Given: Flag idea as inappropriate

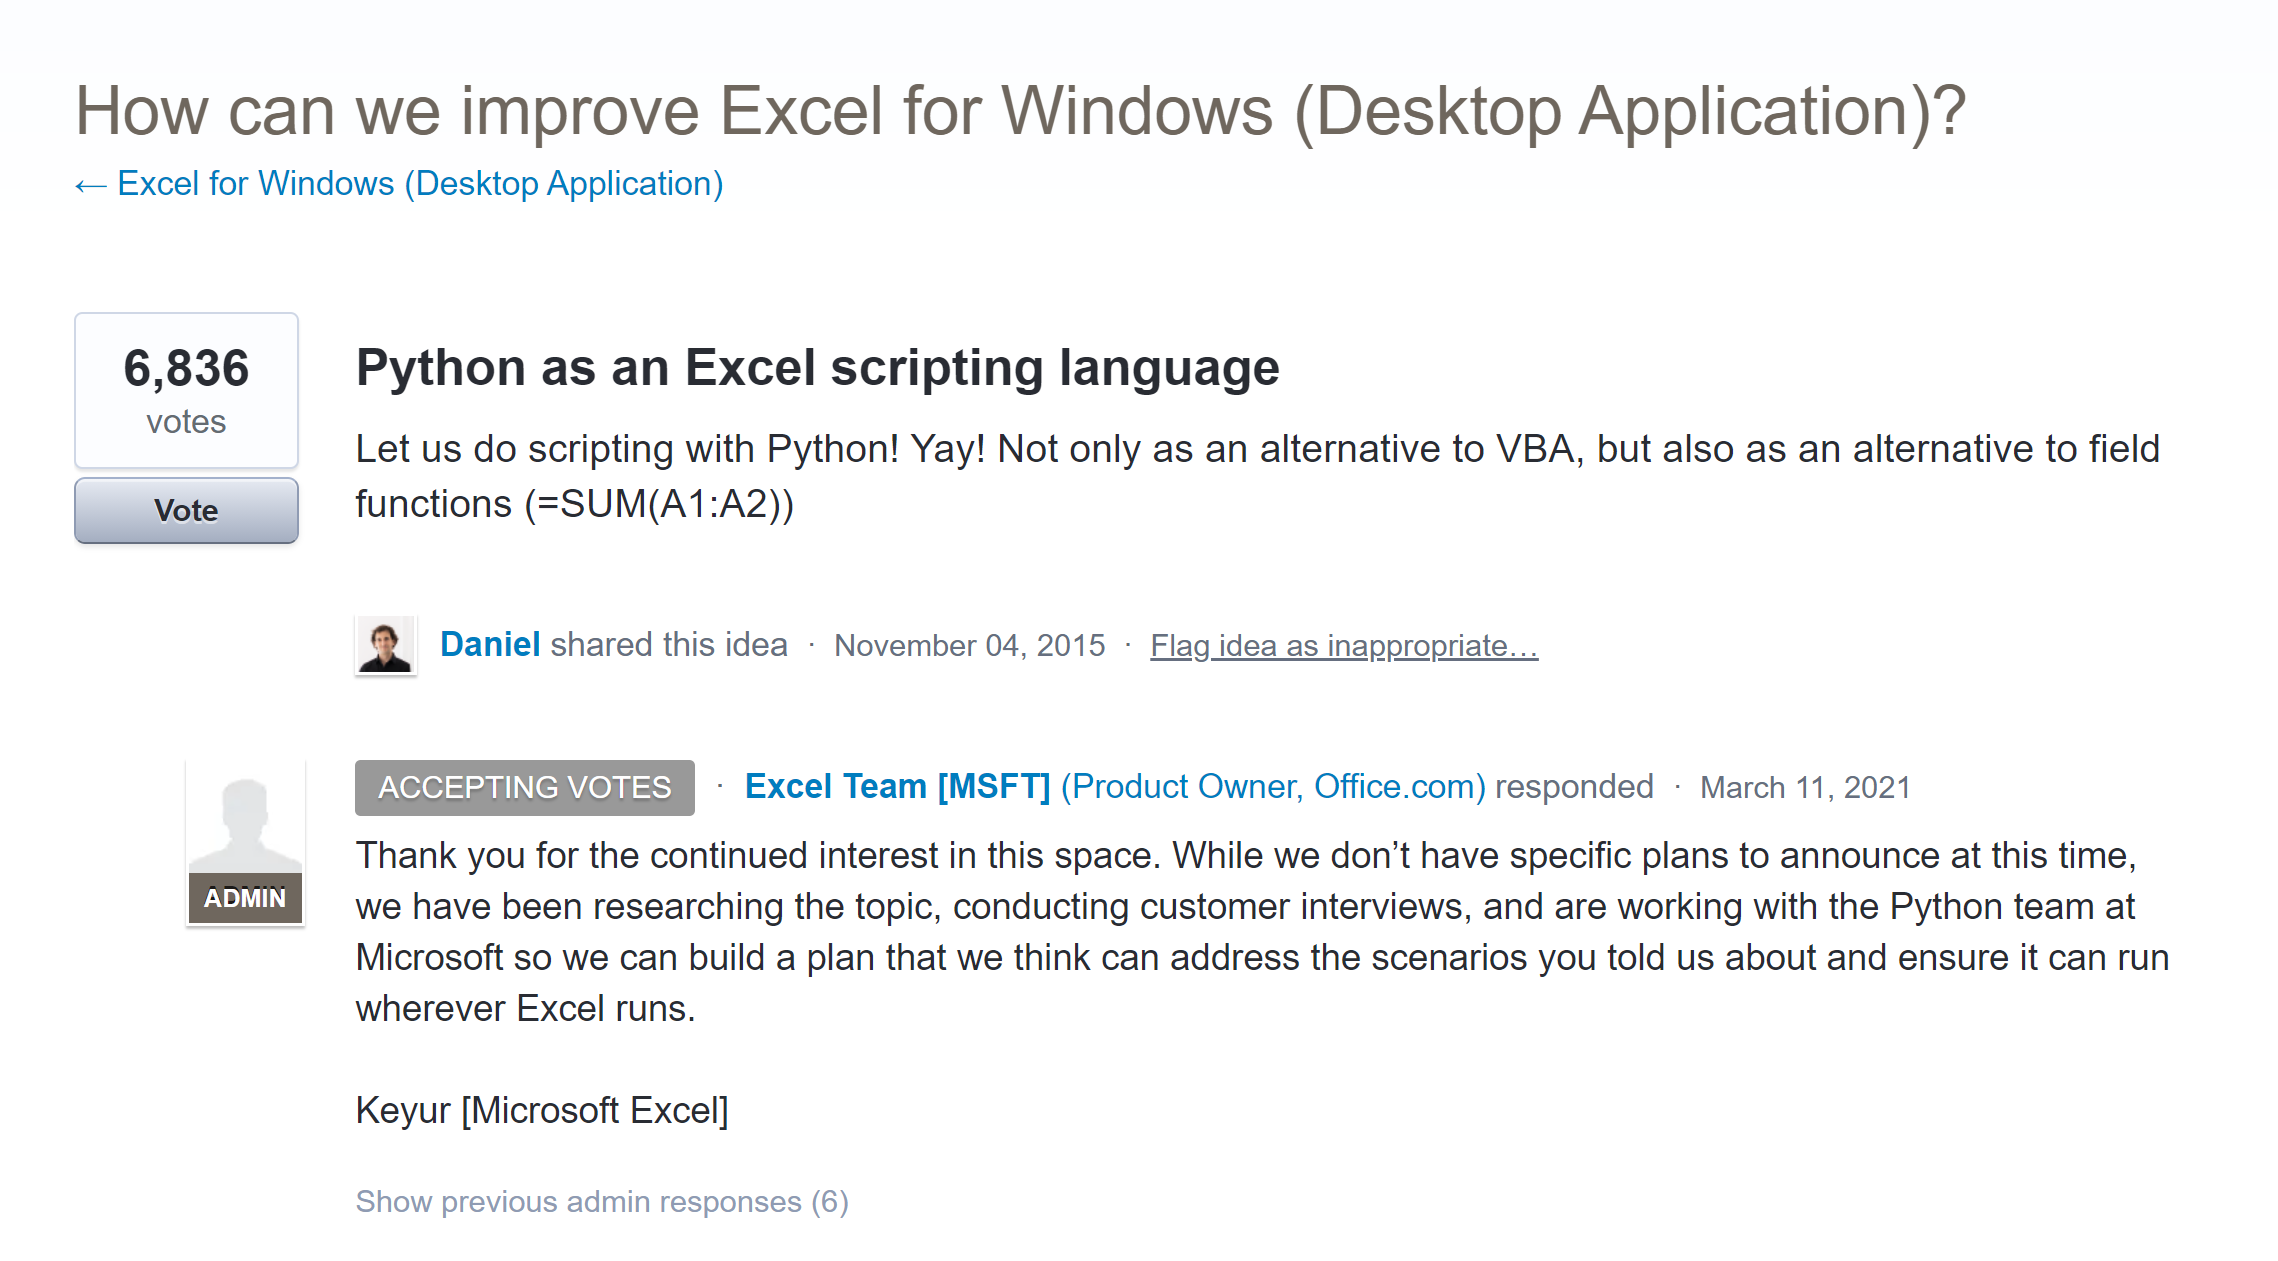Looking at the screenshot, I should pos(1343,646).
